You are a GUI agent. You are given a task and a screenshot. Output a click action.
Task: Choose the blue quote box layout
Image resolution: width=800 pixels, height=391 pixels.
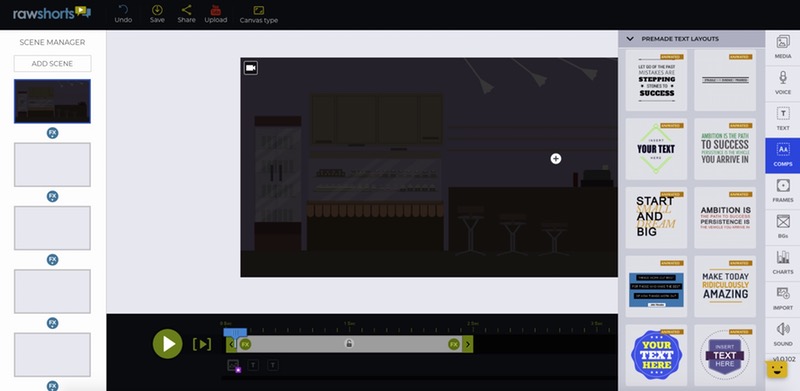point(656,286)
